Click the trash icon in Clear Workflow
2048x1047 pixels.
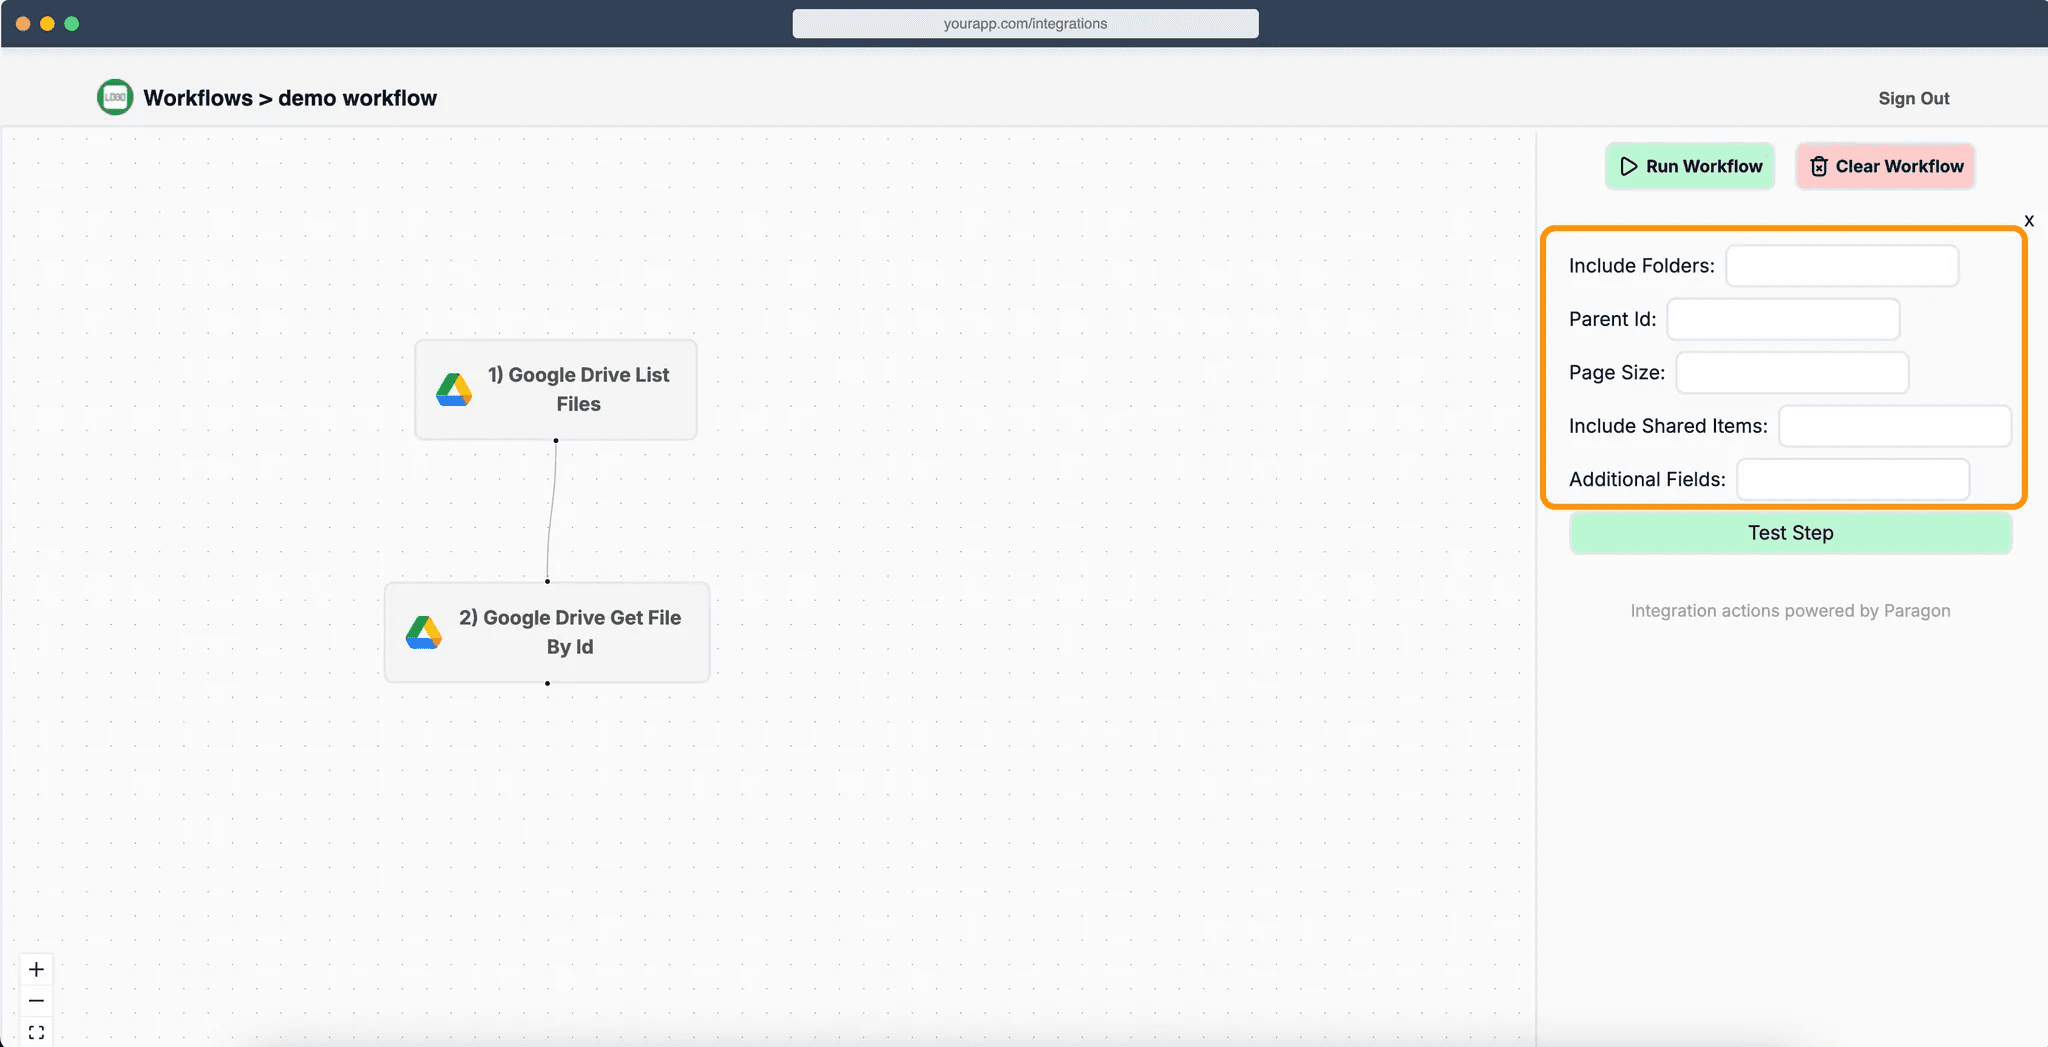(x=1818, y=166)
